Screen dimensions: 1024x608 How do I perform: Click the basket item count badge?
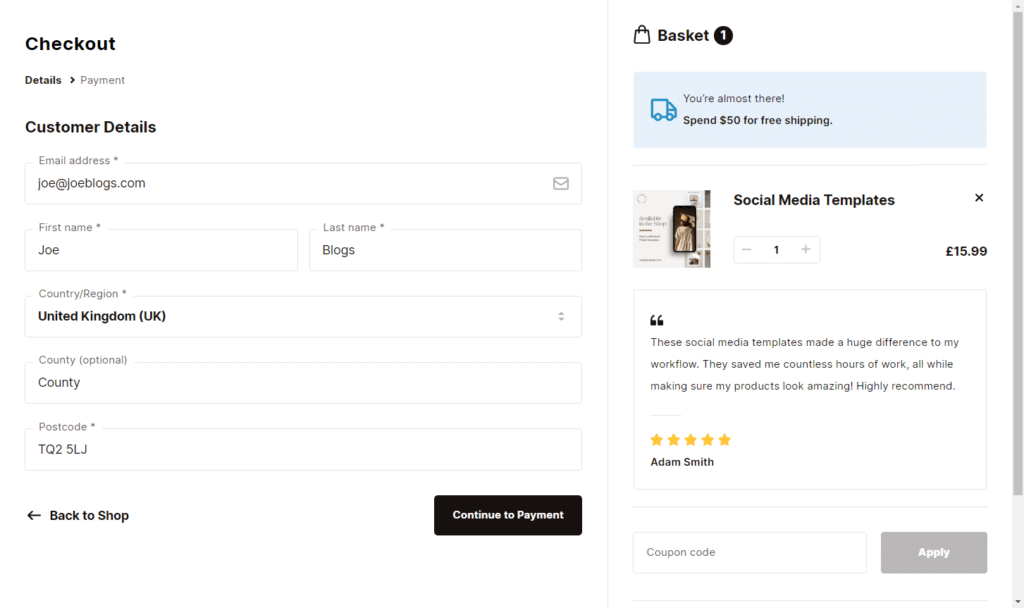pyautogui.click(x=723, y=34)
